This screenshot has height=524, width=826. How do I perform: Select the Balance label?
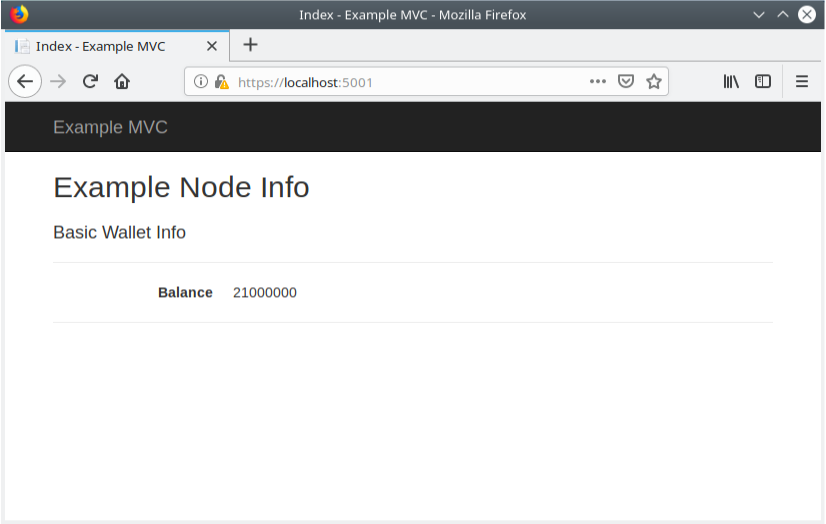coord(185,292)
